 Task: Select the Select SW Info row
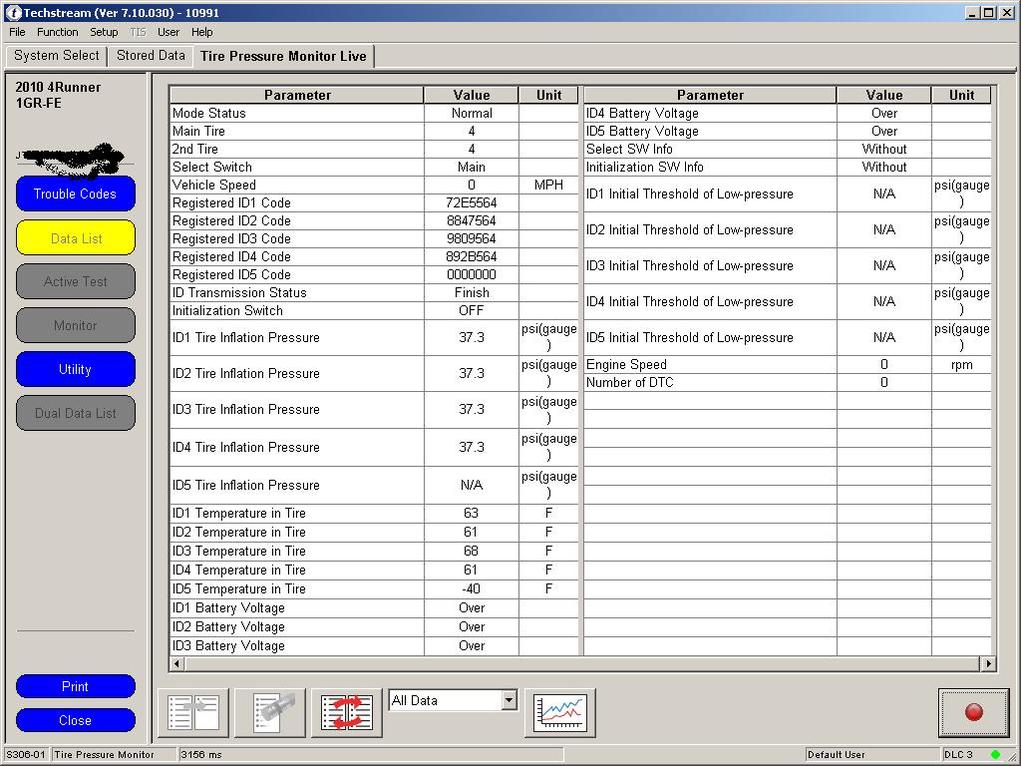[x=787, y=149]
